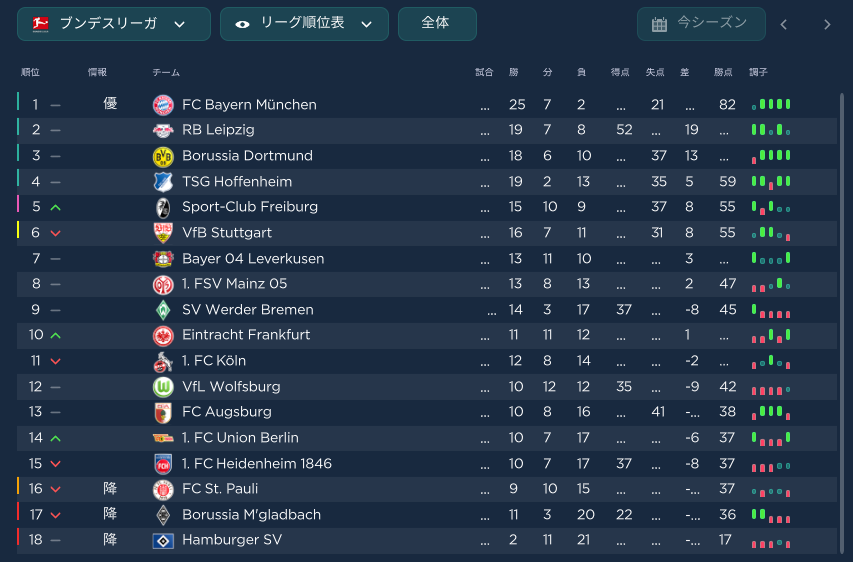Click the SV Werder Bremen crest
853x562 pixels.
(x=163, y=310)
